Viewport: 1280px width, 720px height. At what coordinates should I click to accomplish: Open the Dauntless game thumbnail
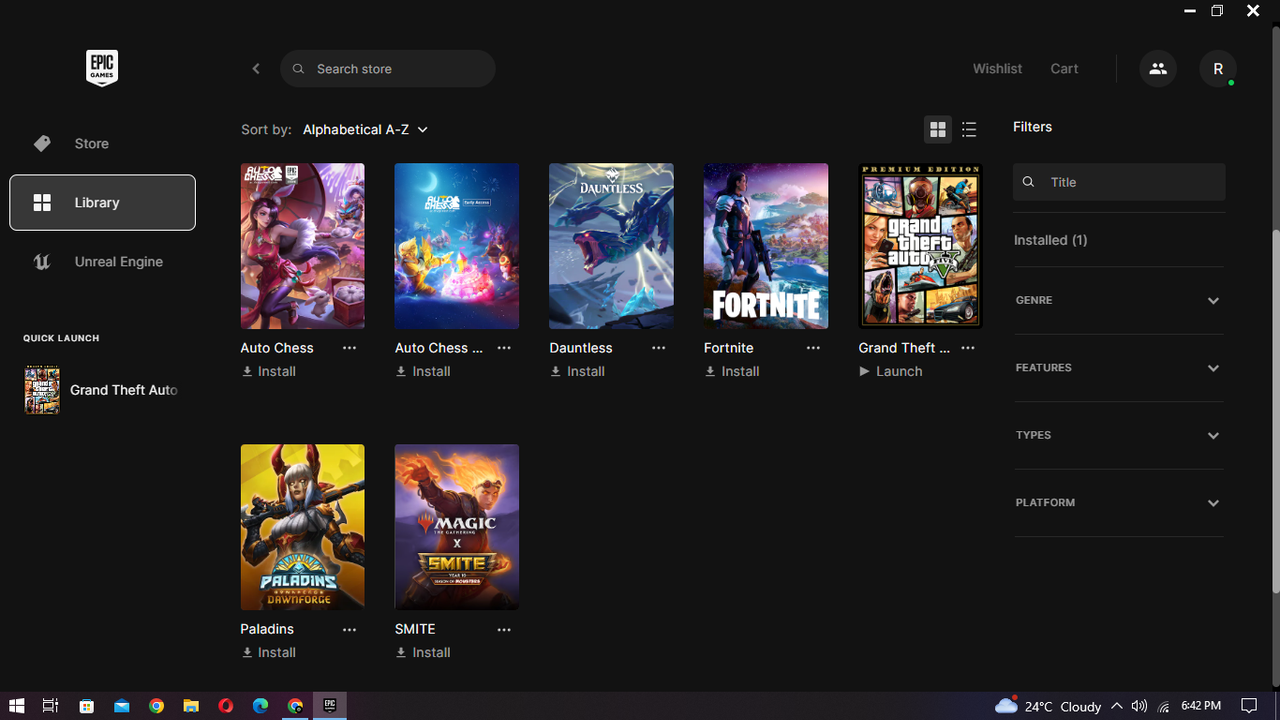coord(611,246)
